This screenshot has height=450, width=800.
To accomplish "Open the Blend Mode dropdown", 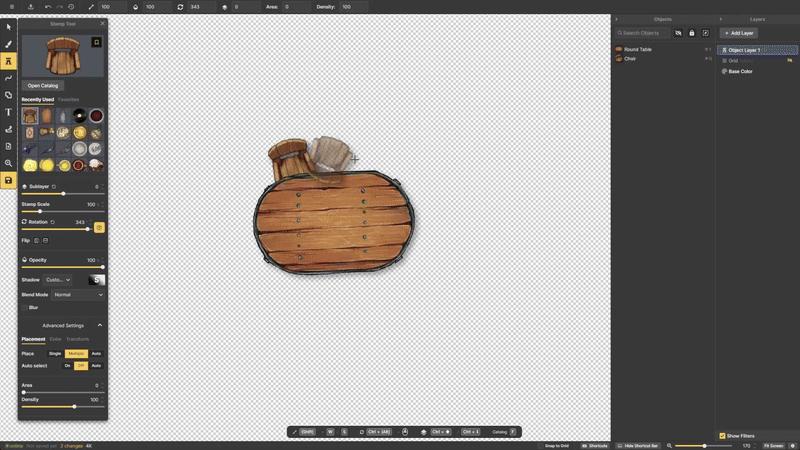I will 78,294.
